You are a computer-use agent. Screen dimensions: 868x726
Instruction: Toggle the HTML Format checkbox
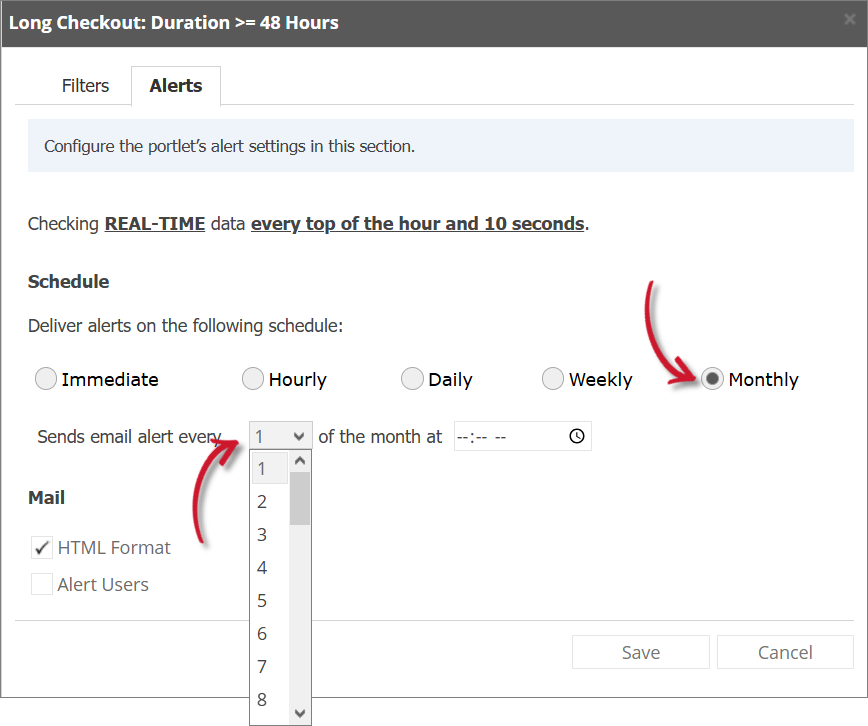click(x=42, y=548)
